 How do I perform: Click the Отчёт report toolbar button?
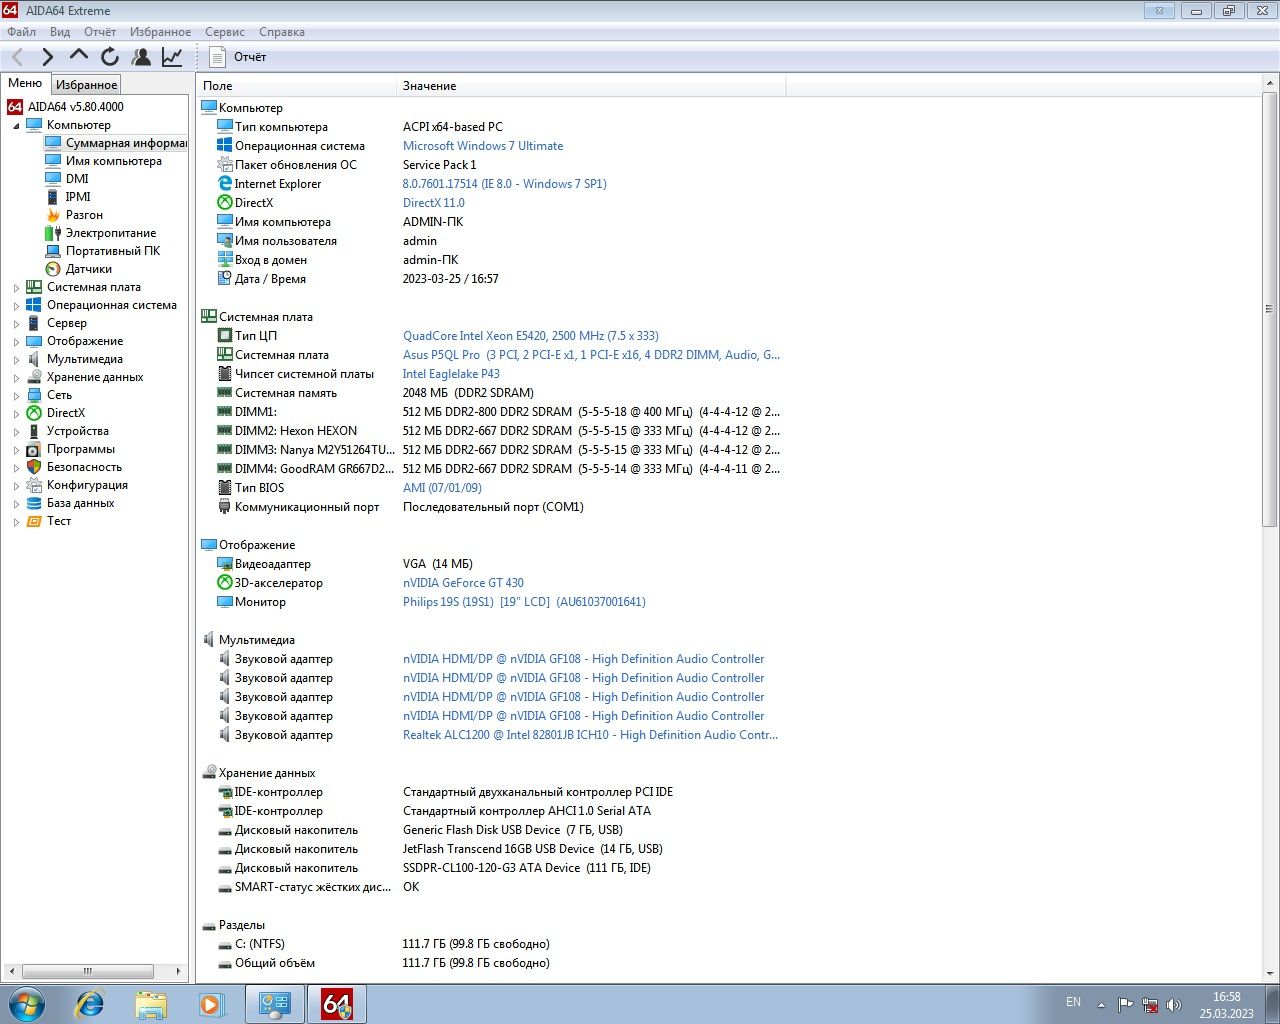click(238, 57)
